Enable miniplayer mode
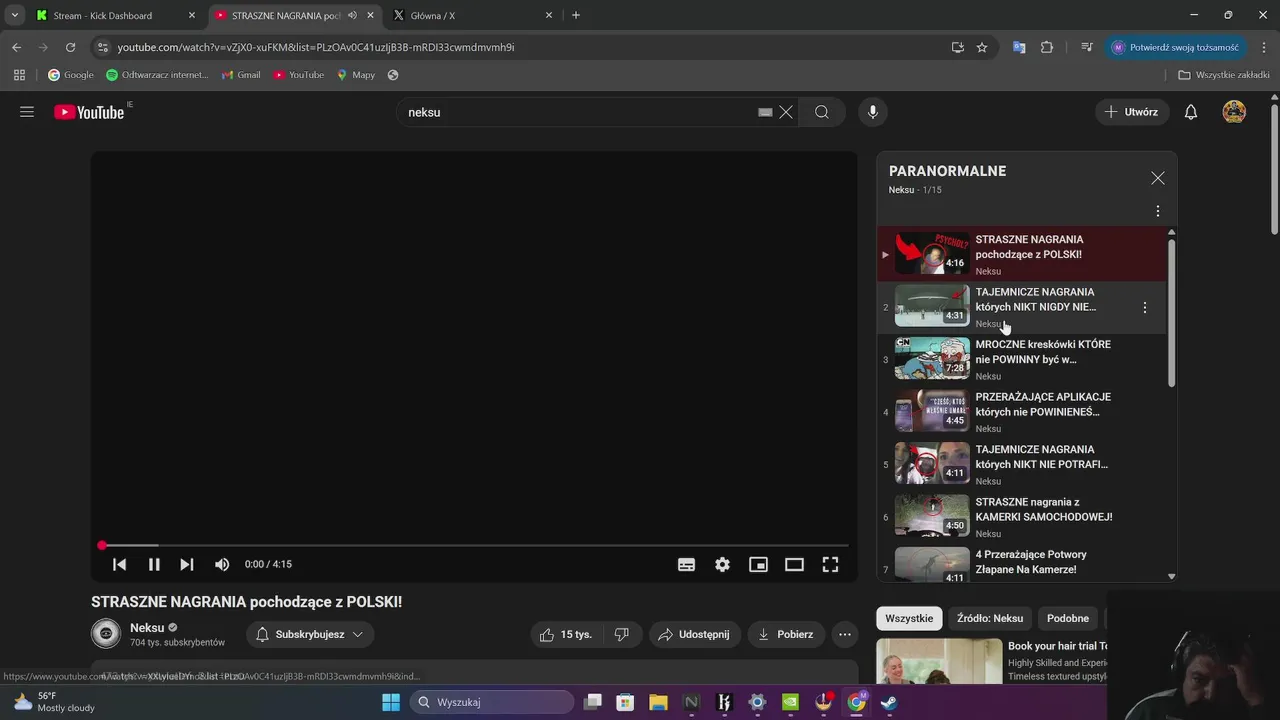The height and width of the screenshot is (720, 1280). coord(758,564)
